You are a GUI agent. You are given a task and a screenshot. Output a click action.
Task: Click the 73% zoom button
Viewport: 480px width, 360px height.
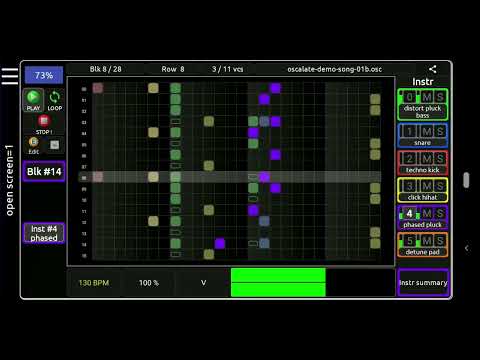44,75
